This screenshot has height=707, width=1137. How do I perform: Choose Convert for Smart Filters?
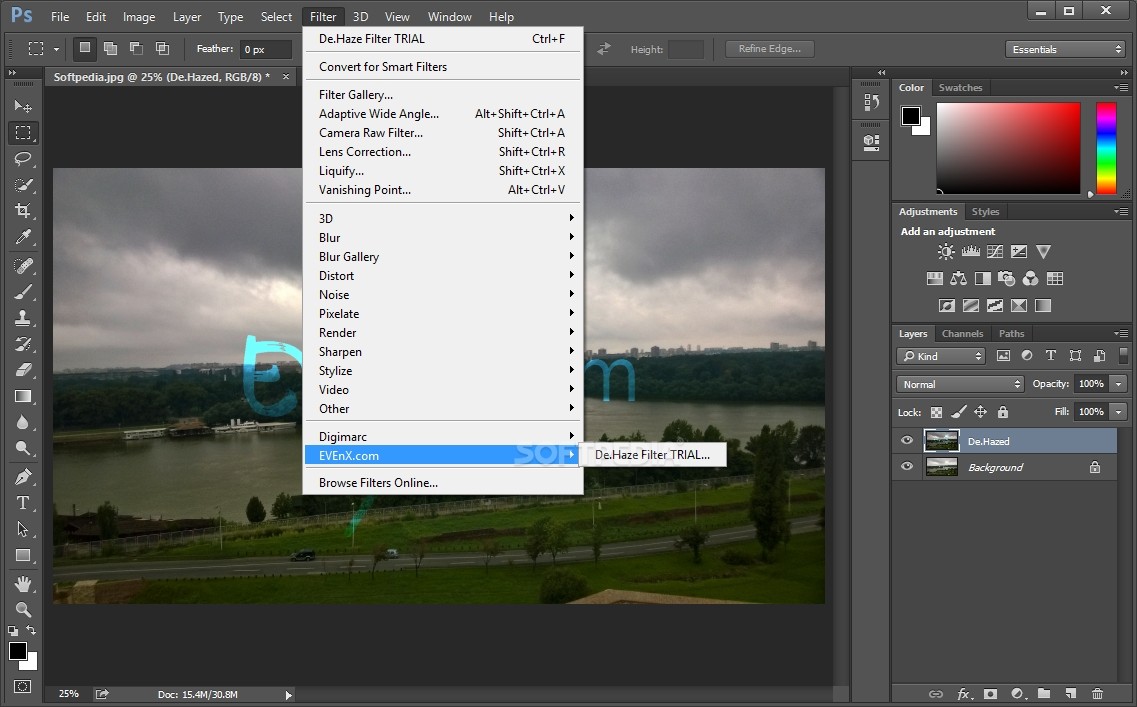[x=442, y=67]
